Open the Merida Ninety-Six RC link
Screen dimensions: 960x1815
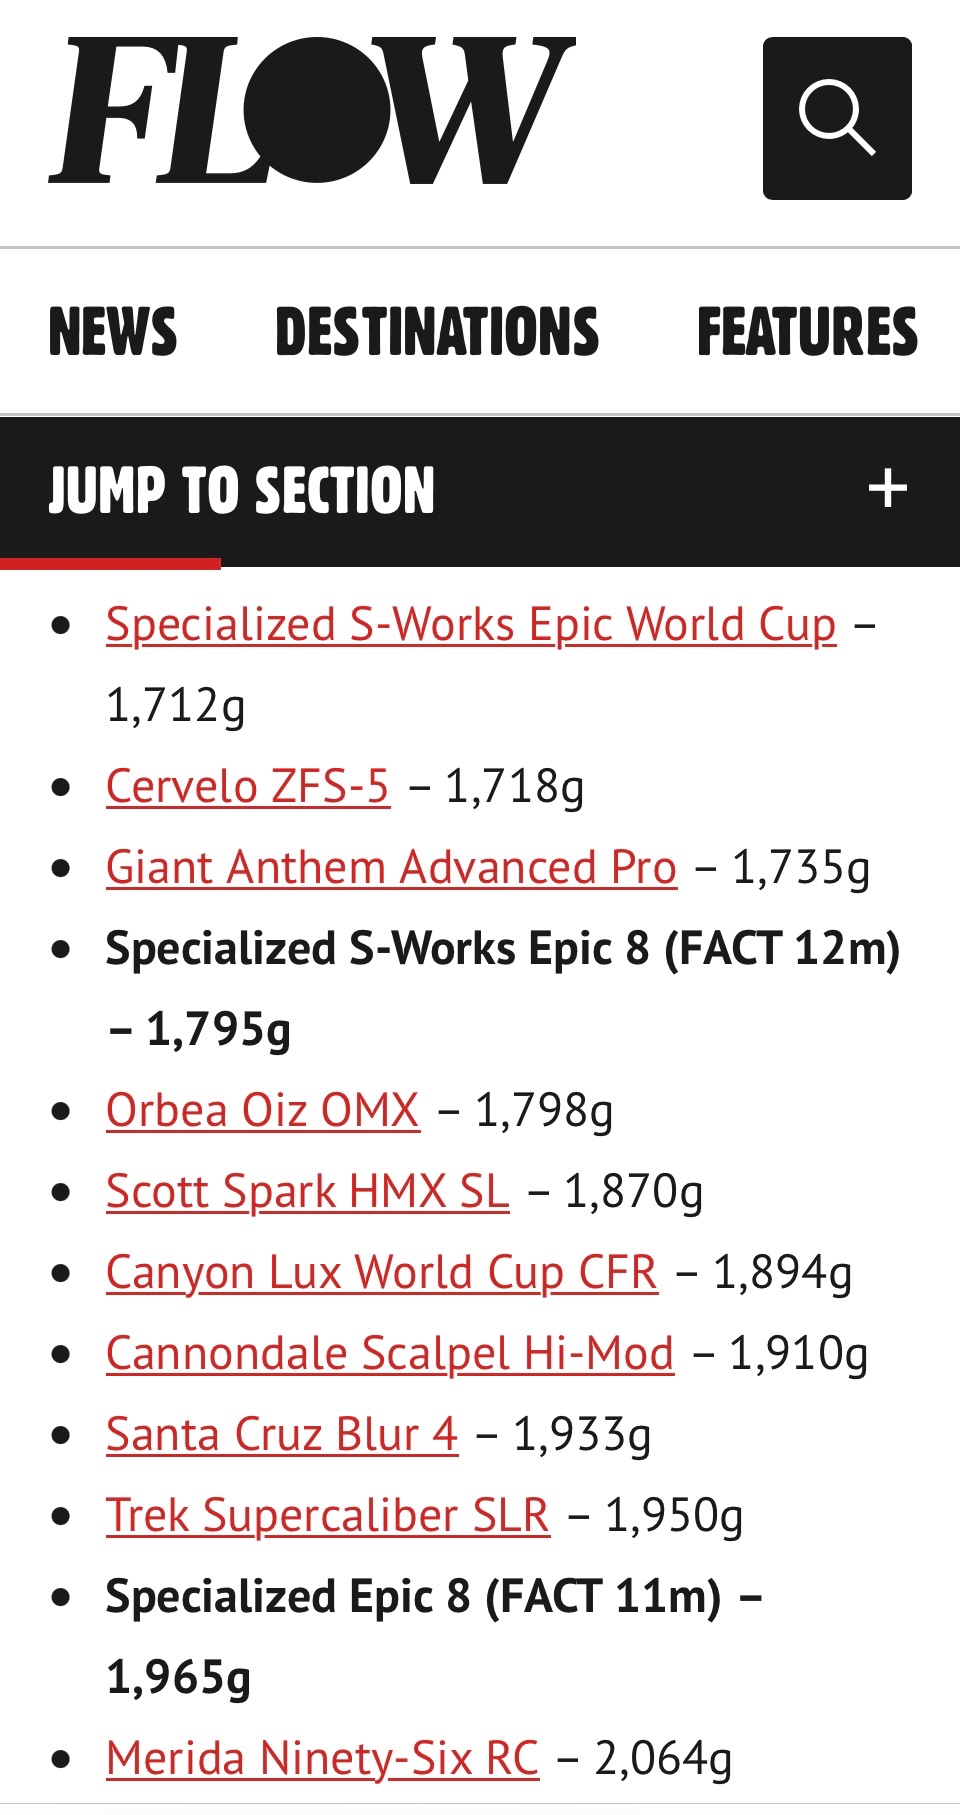tap(323, 1759)
